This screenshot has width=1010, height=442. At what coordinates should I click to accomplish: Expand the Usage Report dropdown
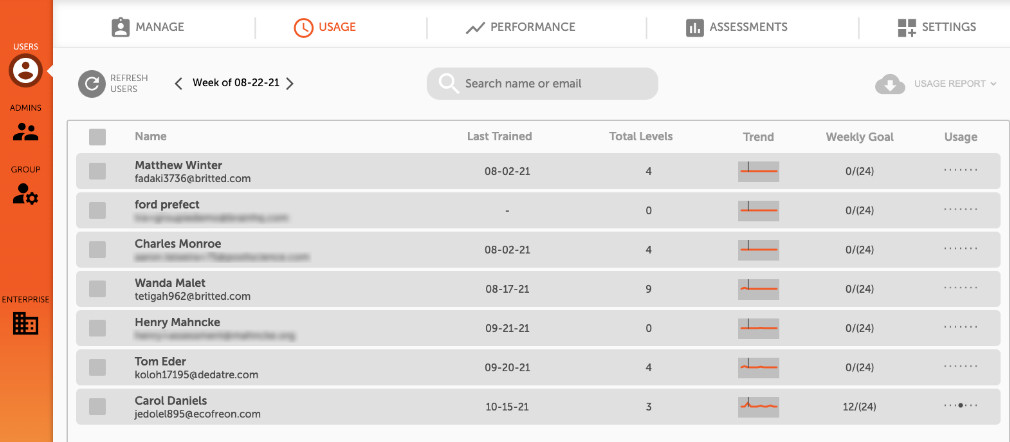[x=955, y=84]
